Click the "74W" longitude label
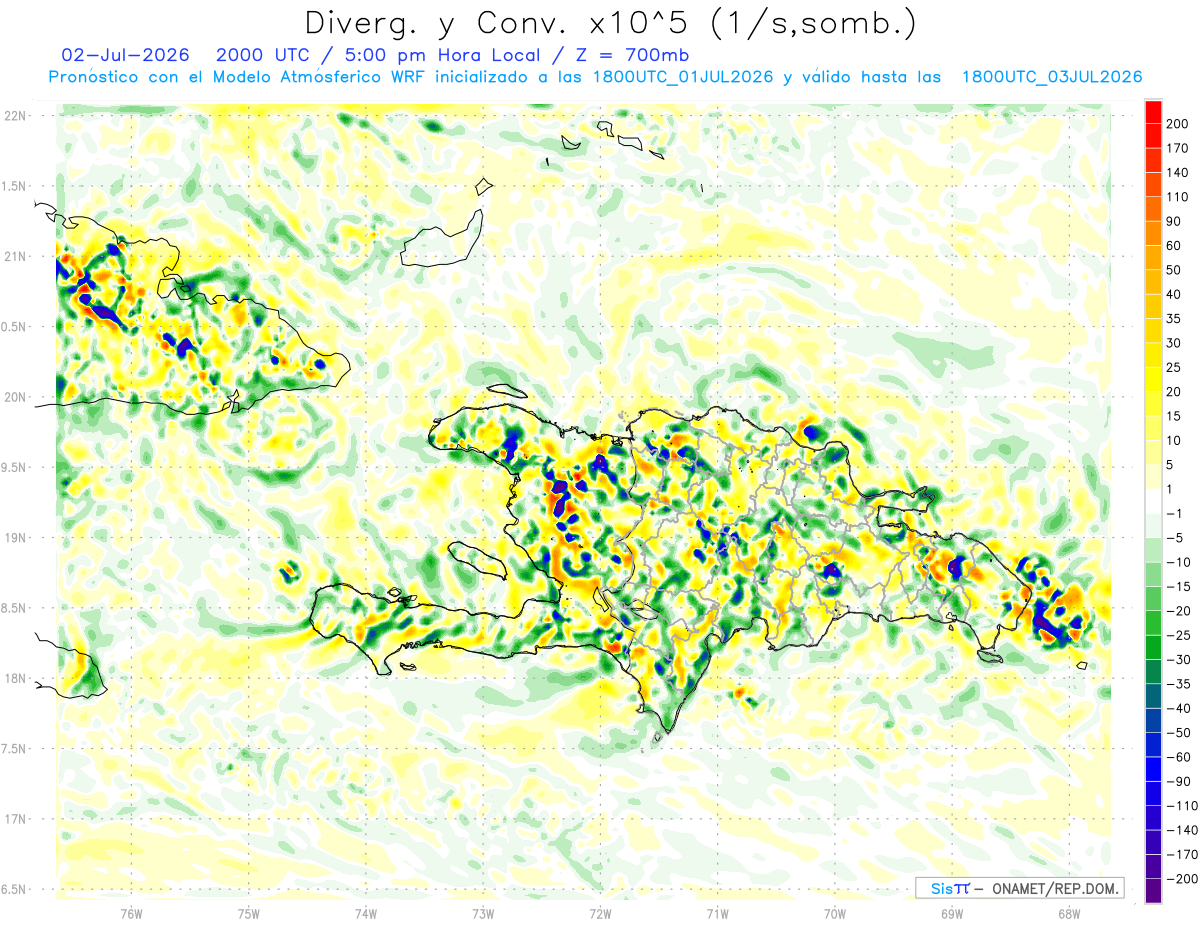 pyautogui.click(x=366, y=914)
